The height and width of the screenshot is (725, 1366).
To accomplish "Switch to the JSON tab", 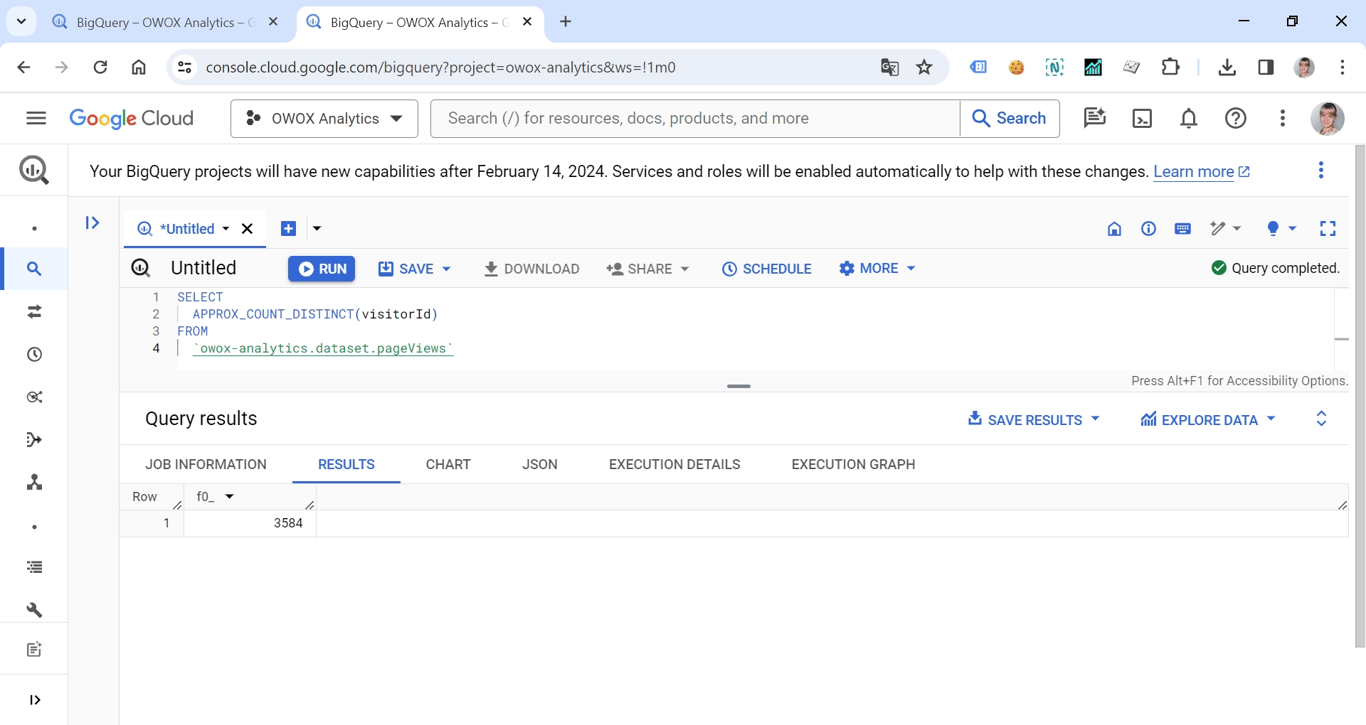I will click(540, 464).
